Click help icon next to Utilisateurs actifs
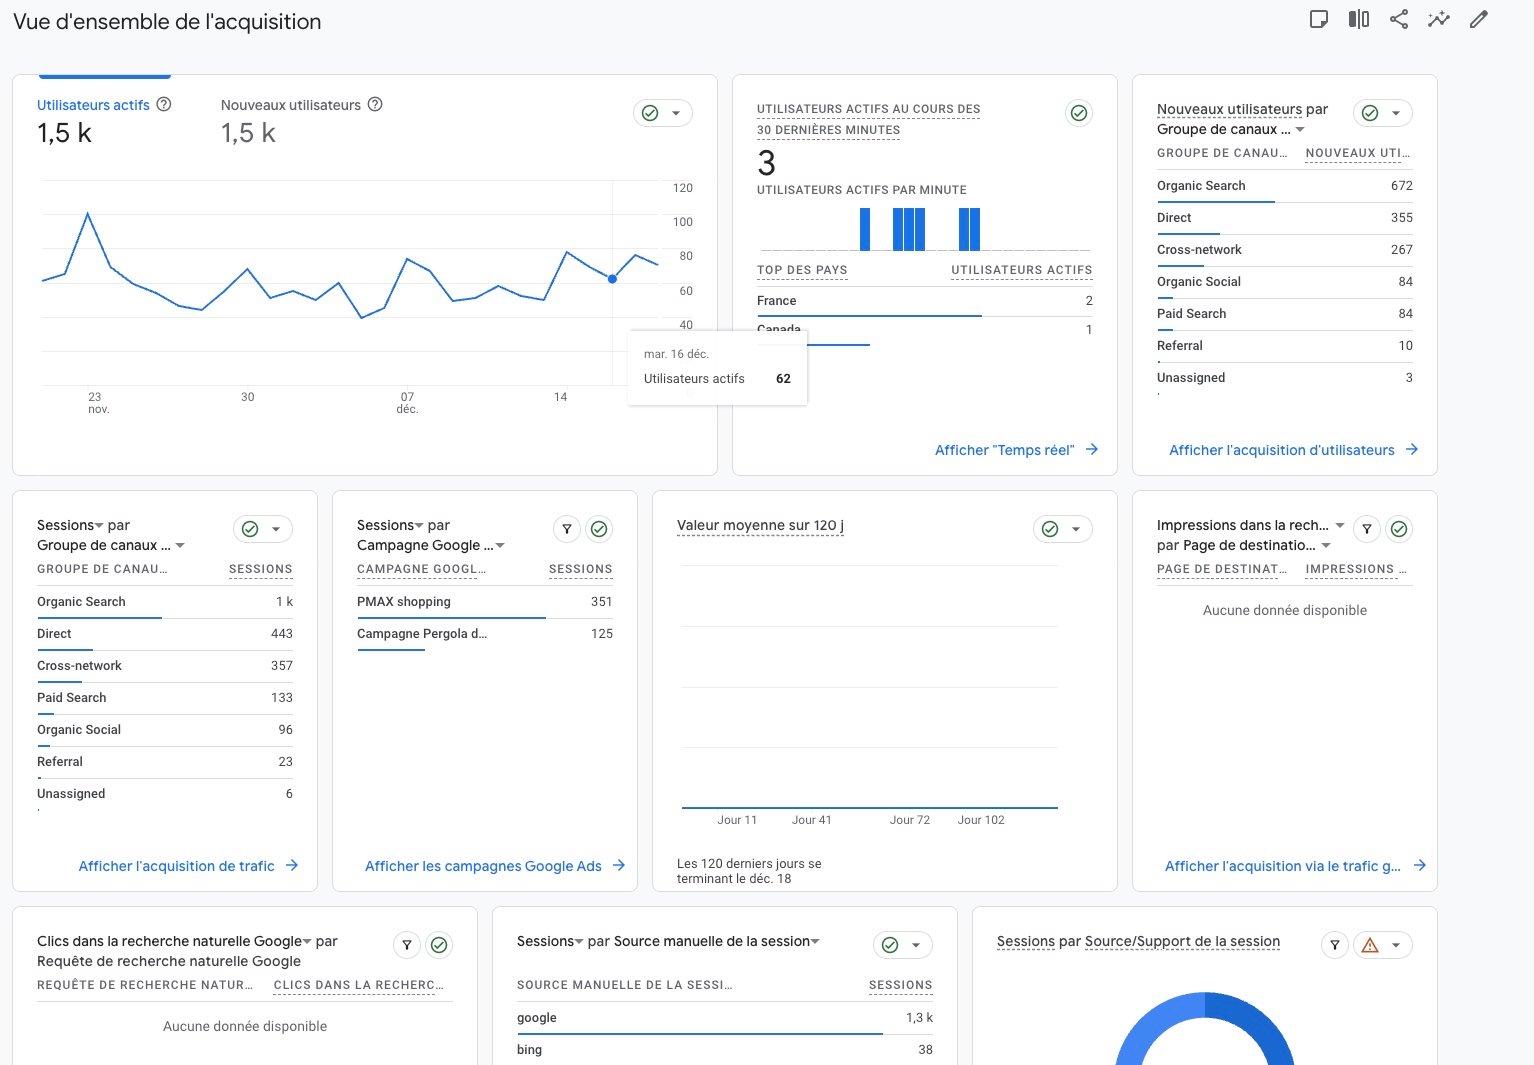The image size is (1534, 1065). (164, 105)
